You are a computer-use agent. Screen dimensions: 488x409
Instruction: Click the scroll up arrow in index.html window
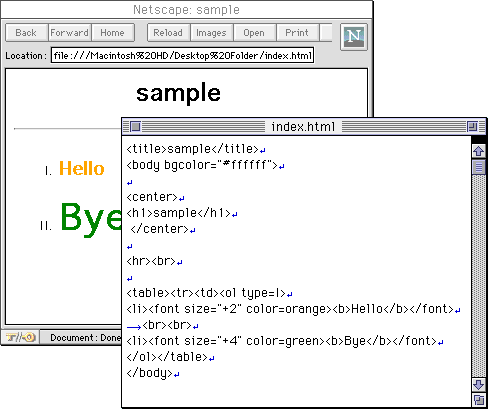(x=479, y=151)
